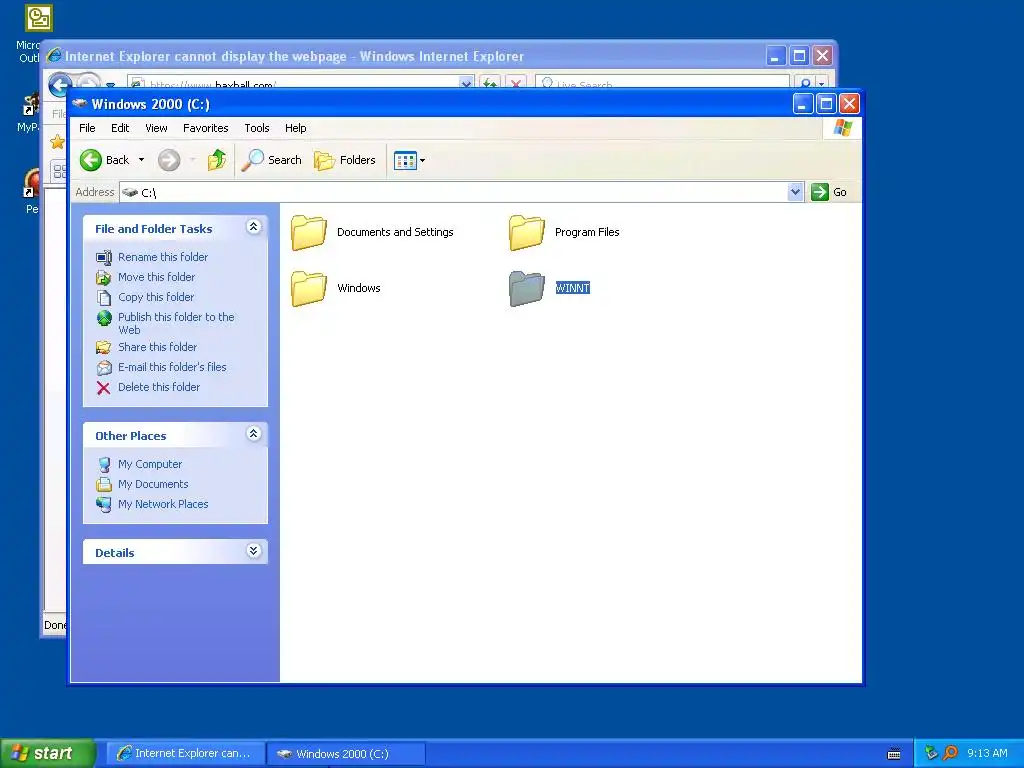The width and height of the screenshot is (1024, 768).
Task: Click Share this folder link
Action: click(x=157, y=347)
